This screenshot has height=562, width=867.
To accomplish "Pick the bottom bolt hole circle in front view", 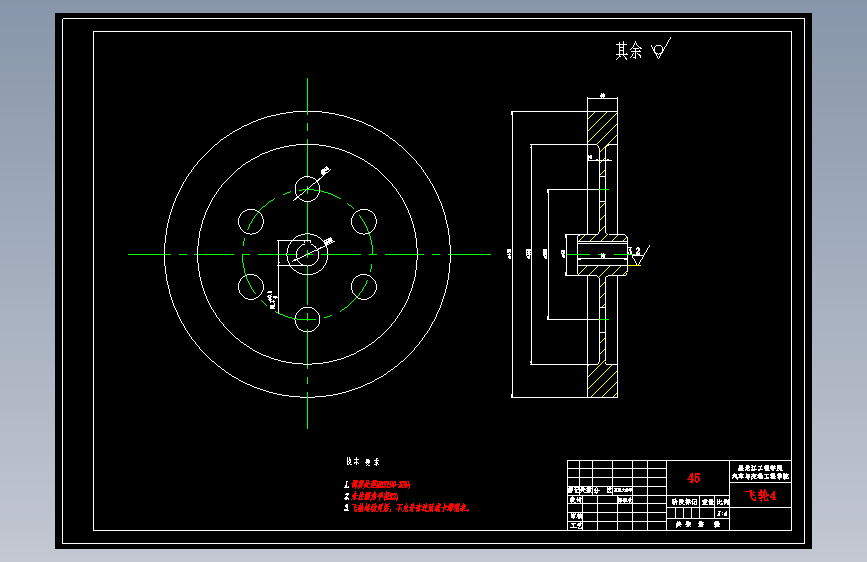I will point(307,319).
